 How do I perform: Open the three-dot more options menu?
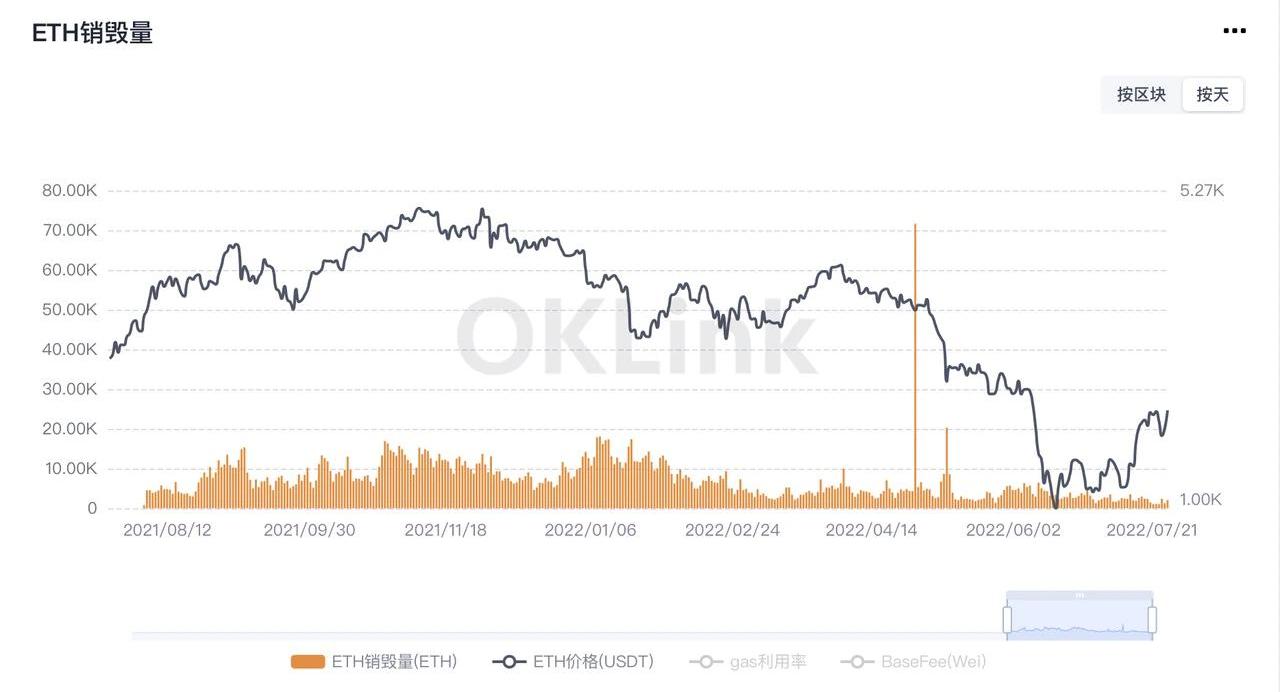[x=1234, y=31]
